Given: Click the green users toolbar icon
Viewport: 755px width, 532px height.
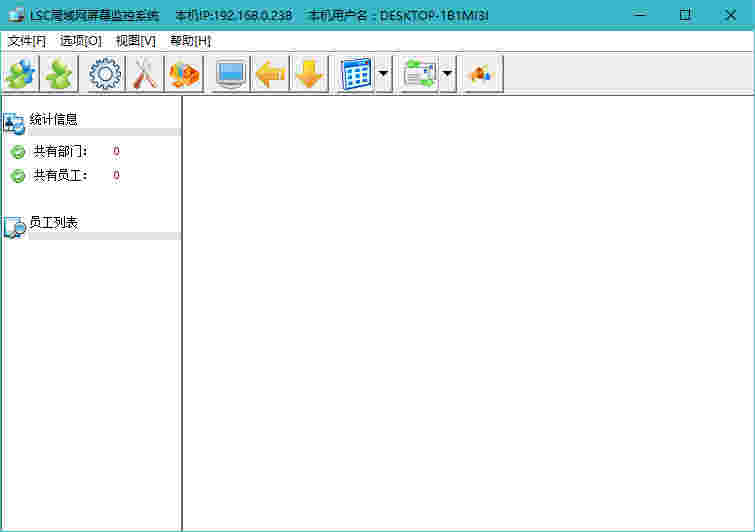Looking at the screenshot, I should tap(60, 75).
